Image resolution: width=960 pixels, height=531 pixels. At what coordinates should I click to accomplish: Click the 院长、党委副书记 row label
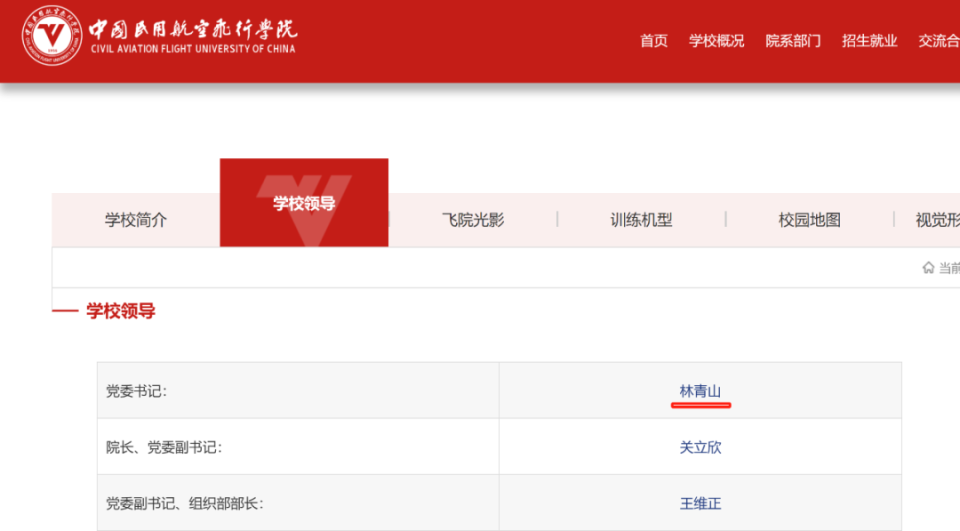(164, 448)
